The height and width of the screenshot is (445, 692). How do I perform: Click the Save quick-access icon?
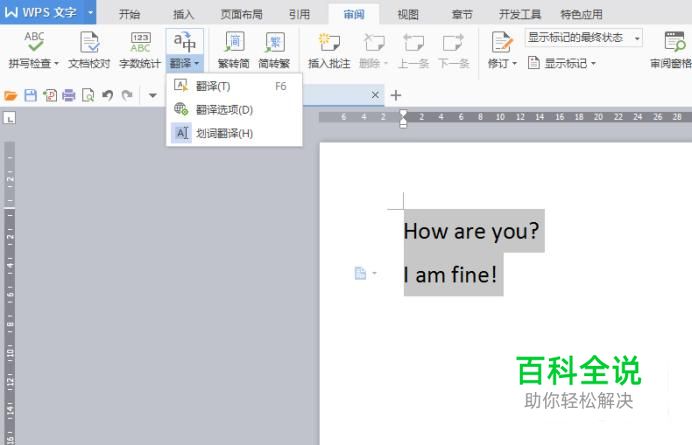[30, 95]
